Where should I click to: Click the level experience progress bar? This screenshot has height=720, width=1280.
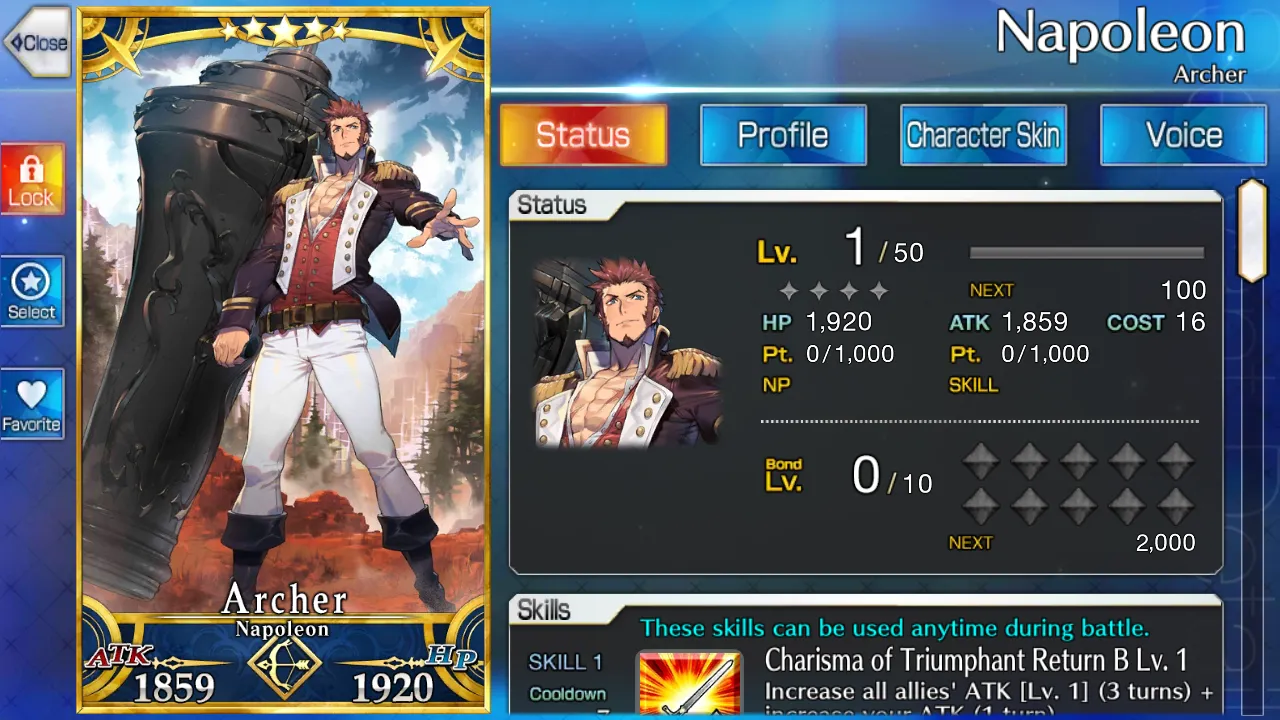(1087, 253)
